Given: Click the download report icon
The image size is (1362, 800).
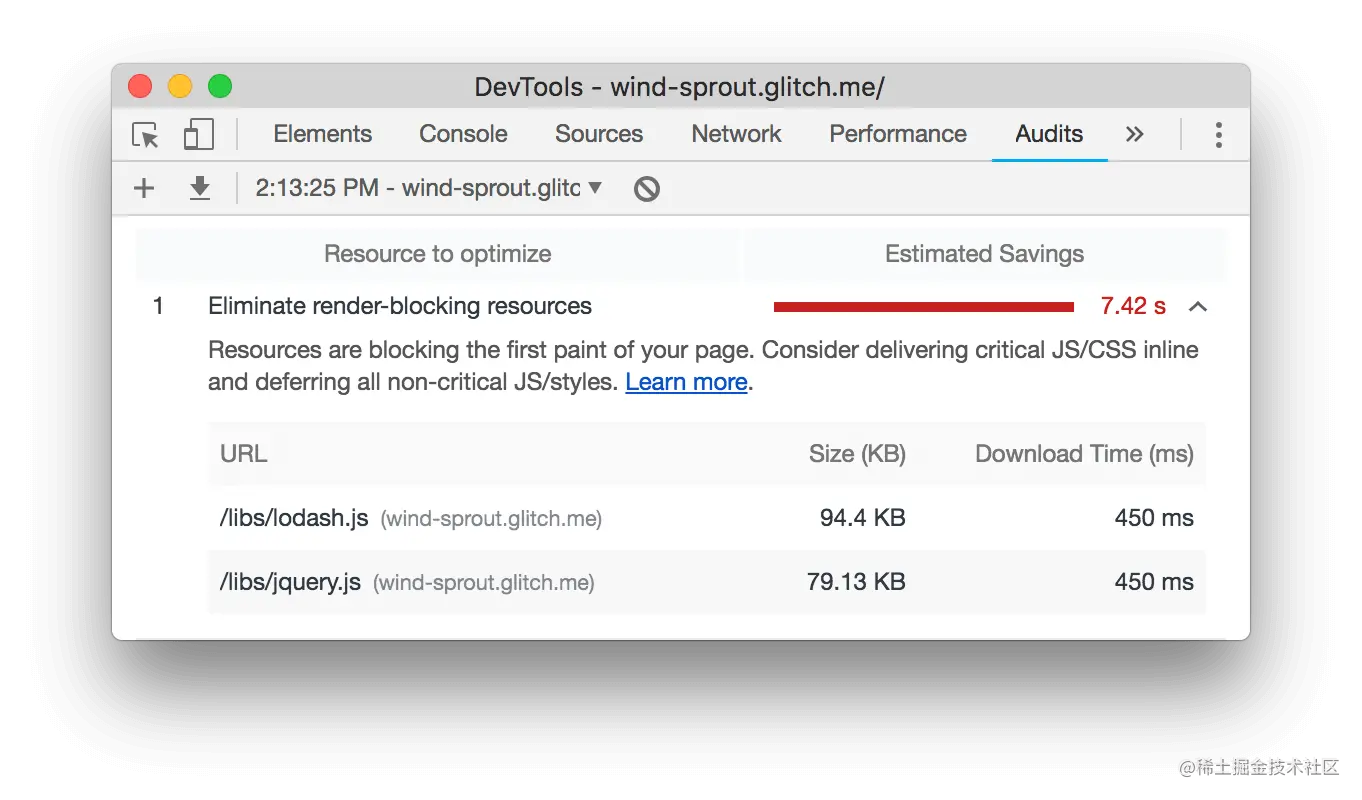Looking at the screenshot, I should 200,188.
